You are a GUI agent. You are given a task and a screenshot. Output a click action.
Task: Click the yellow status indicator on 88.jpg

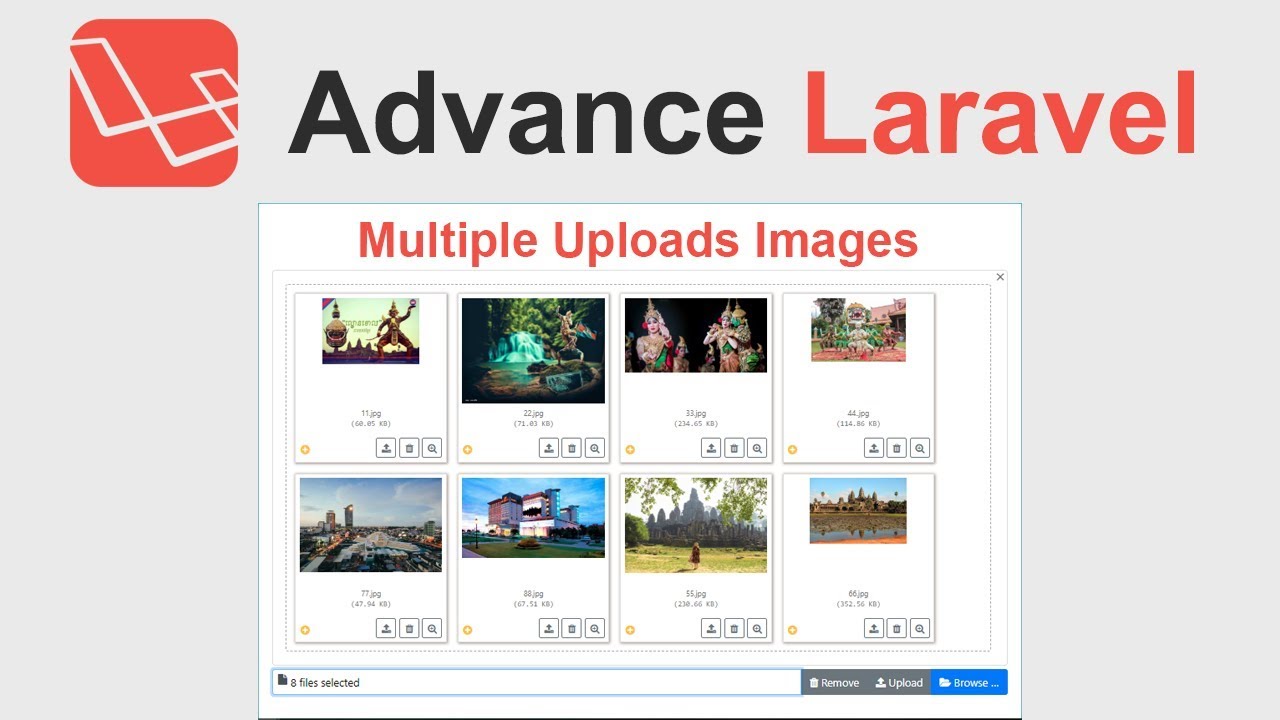point(467,630)
